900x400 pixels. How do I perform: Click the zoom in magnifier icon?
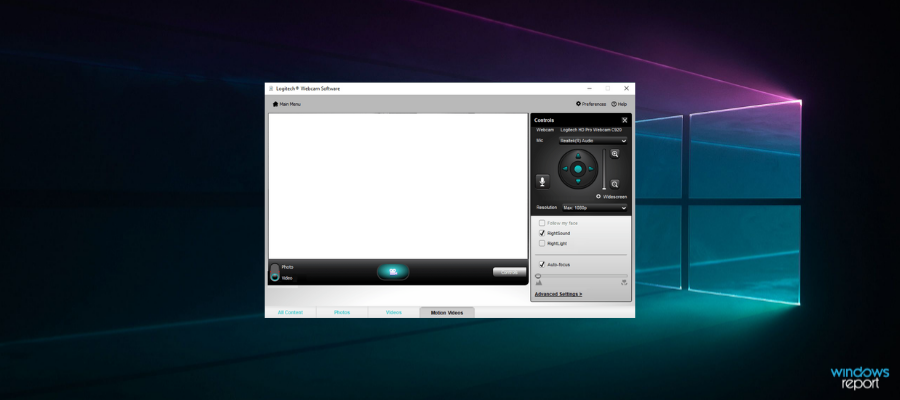(615, 154)
